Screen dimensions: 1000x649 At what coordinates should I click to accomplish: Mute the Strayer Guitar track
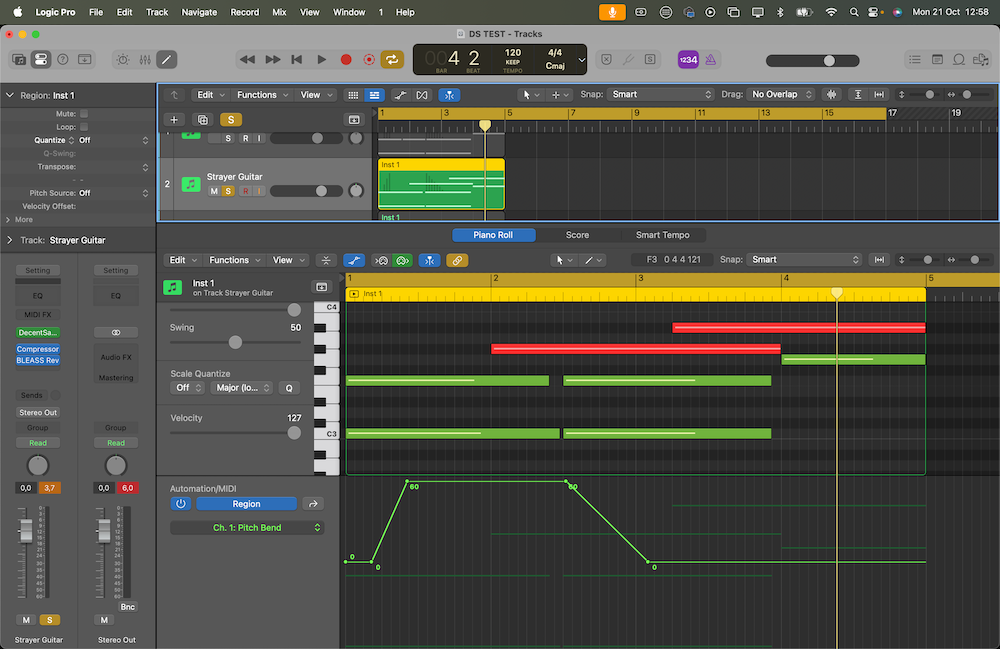214,191
